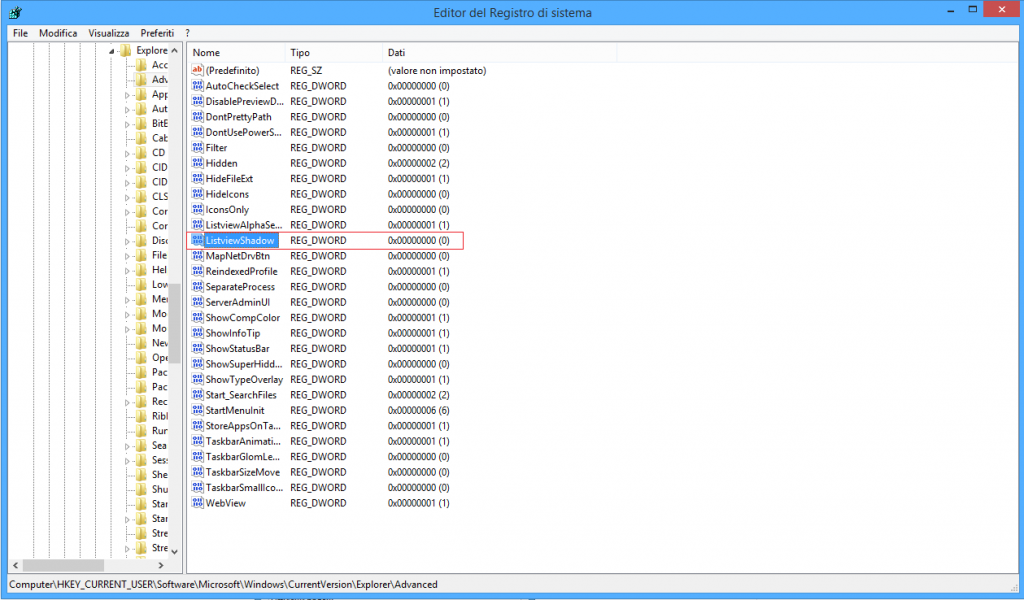
Task: Select the Ribl key in tree
Action: point(159,416)
